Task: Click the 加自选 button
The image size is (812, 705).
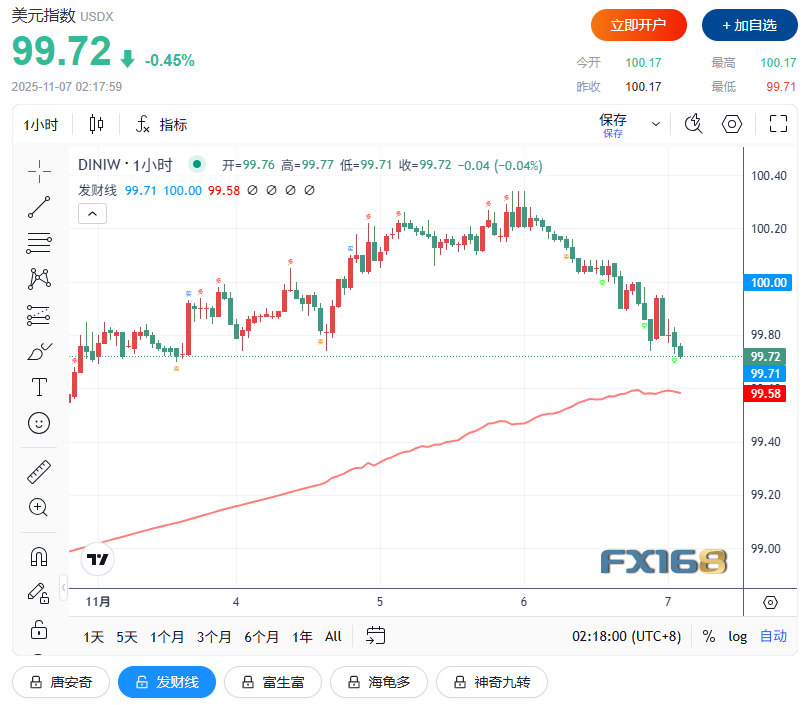Action: (749, 25)
